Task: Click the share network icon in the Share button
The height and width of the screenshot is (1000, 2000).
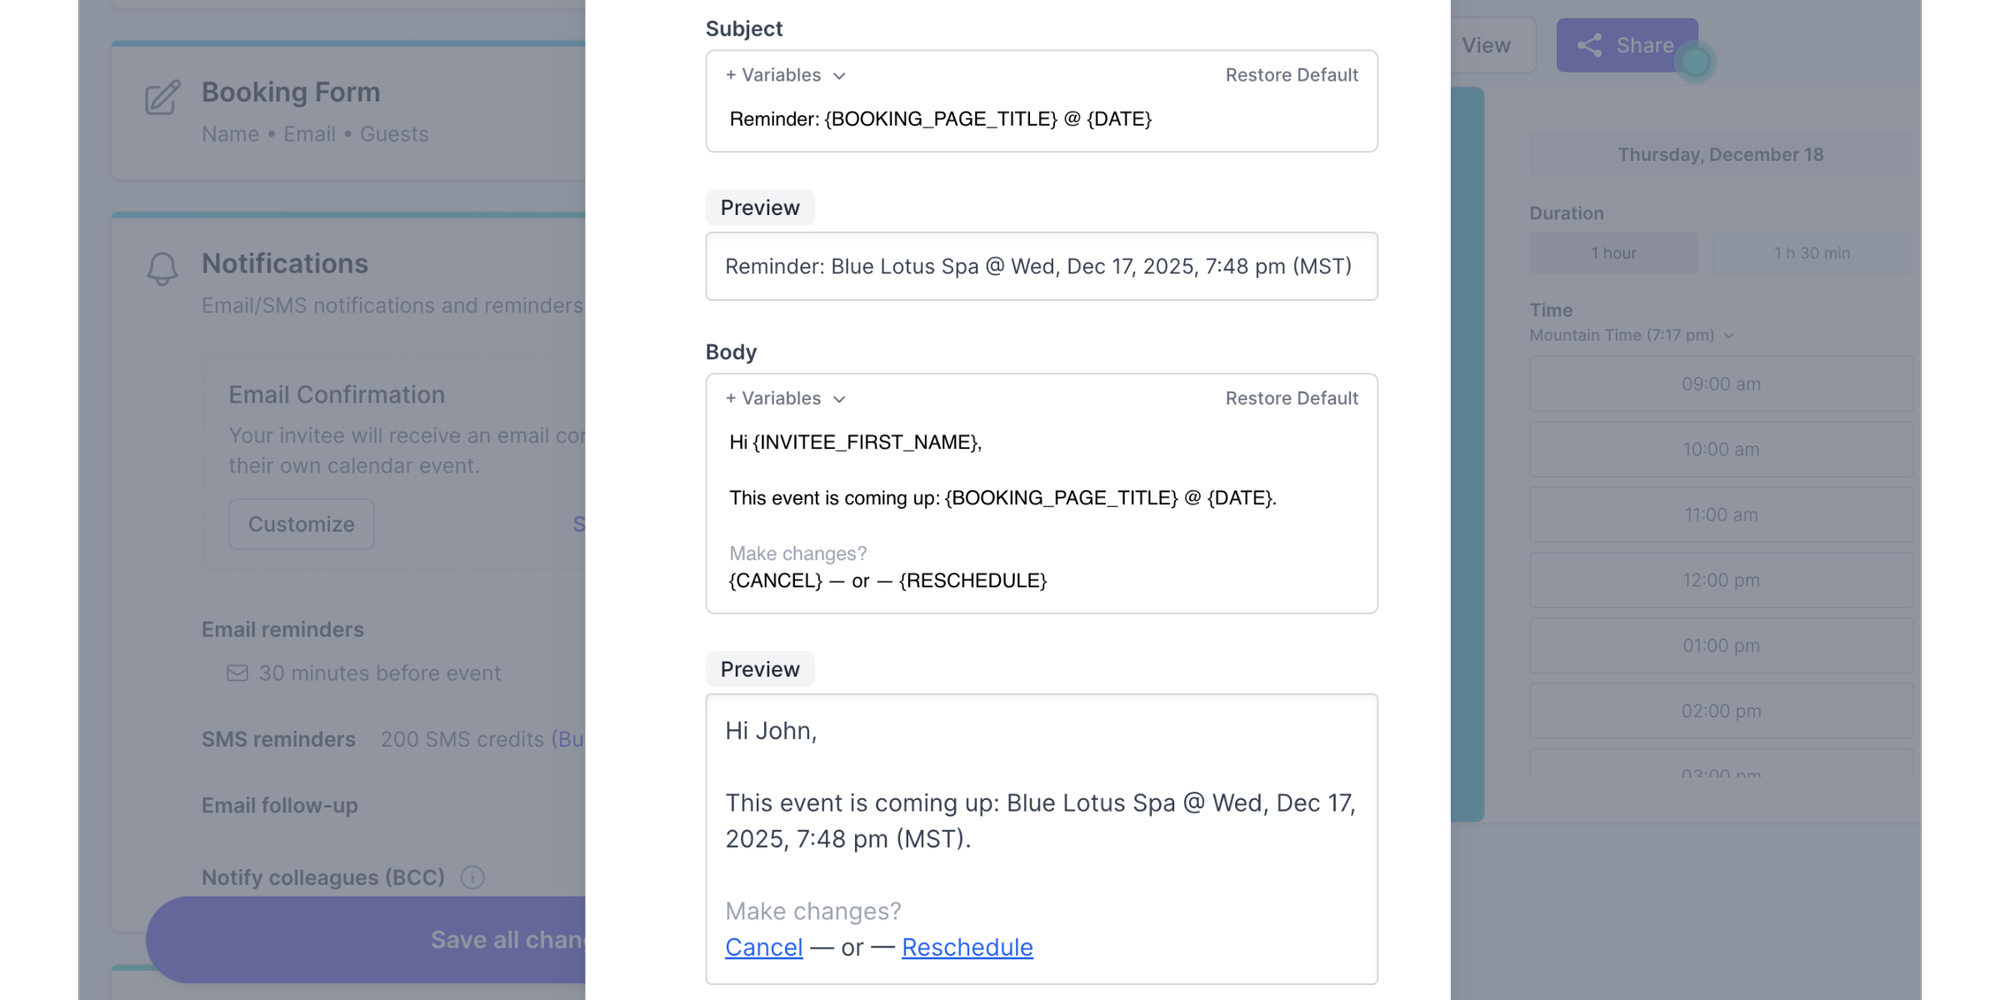Action: [1590, 45]
